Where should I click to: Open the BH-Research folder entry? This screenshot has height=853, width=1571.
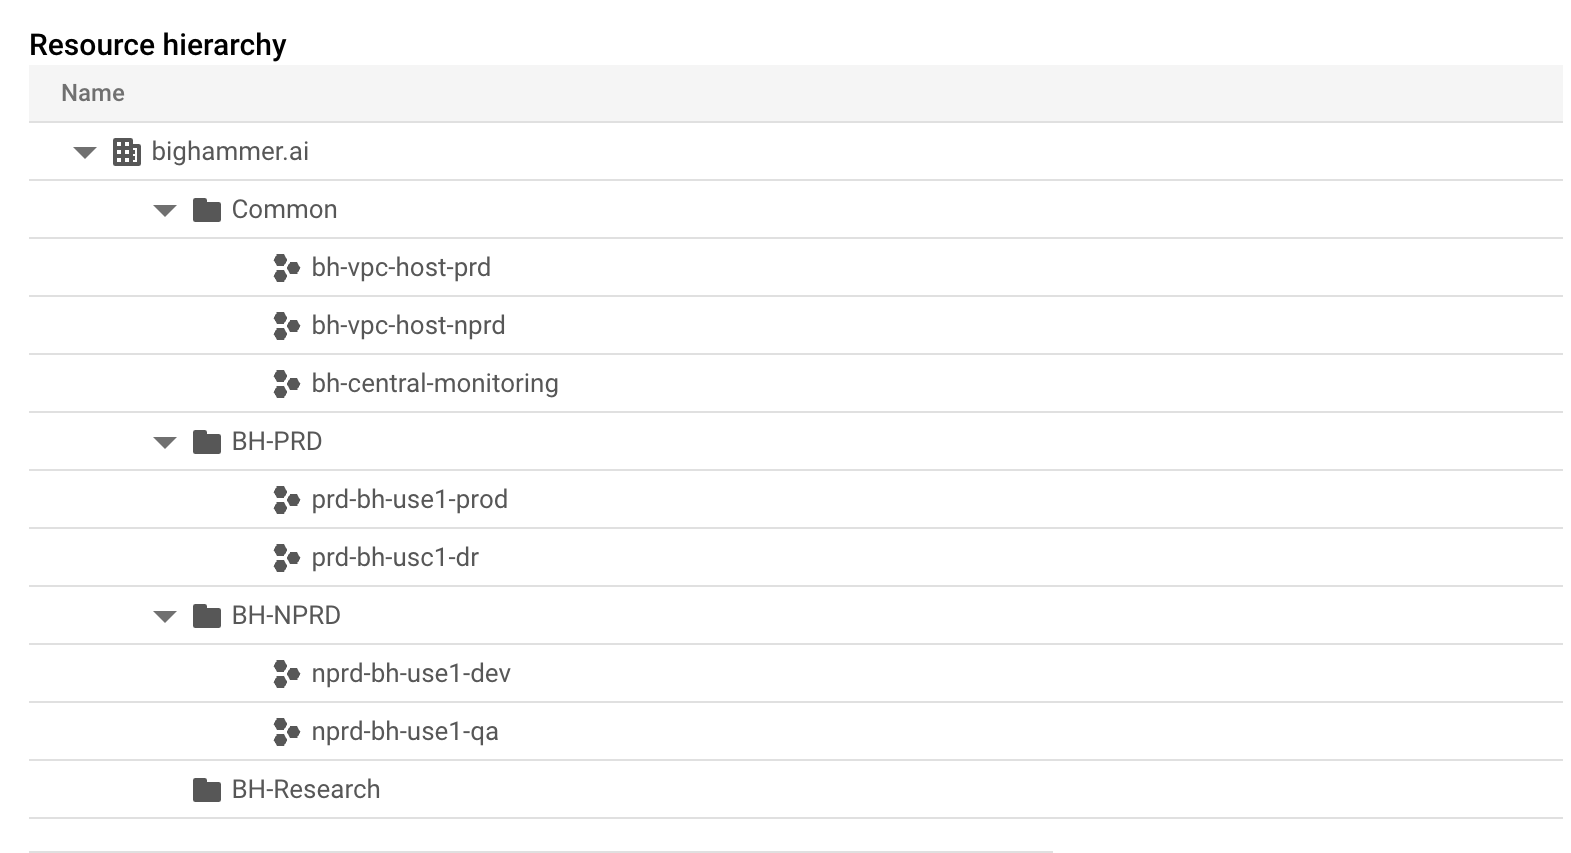(305, 789)
